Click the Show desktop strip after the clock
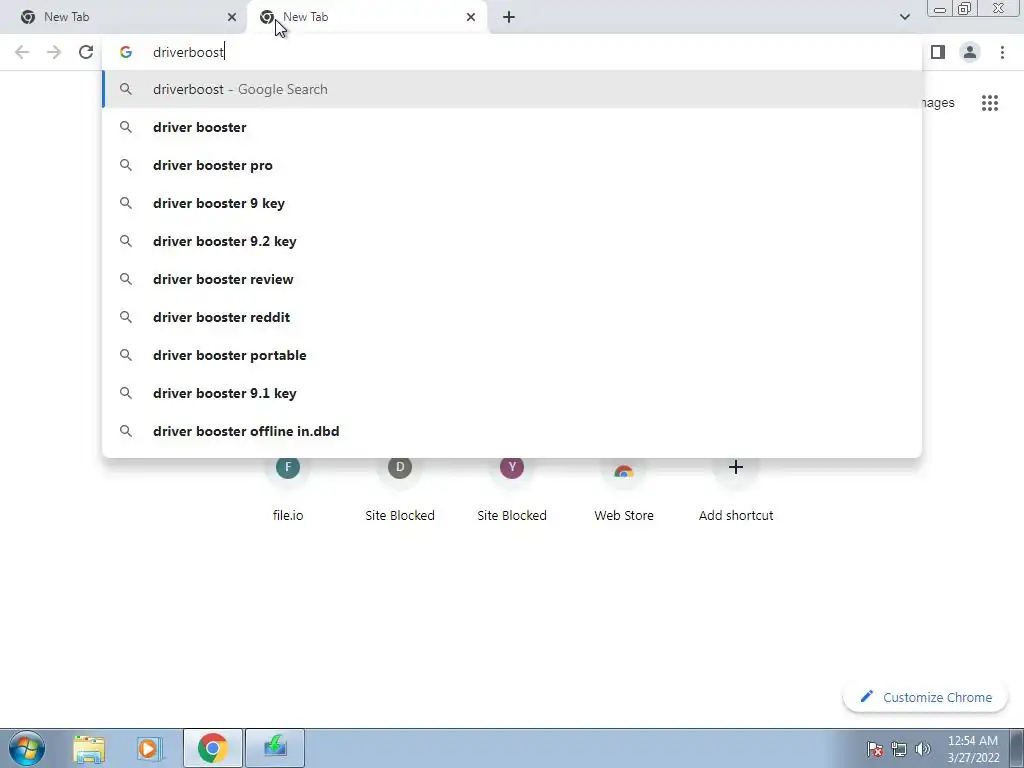1024x768 pixels. point(1017,748)
